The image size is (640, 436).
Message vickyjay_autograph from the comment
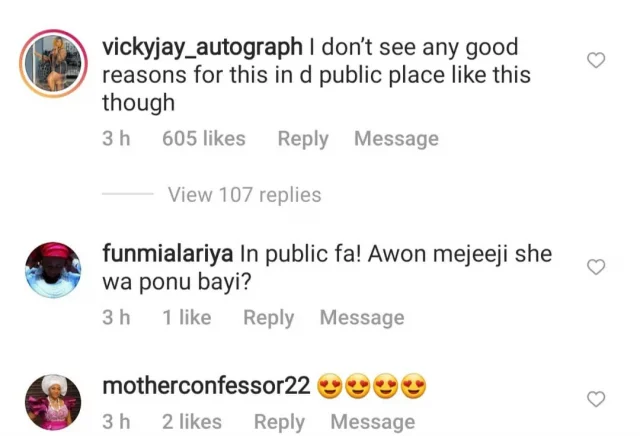tap(396, 139)
